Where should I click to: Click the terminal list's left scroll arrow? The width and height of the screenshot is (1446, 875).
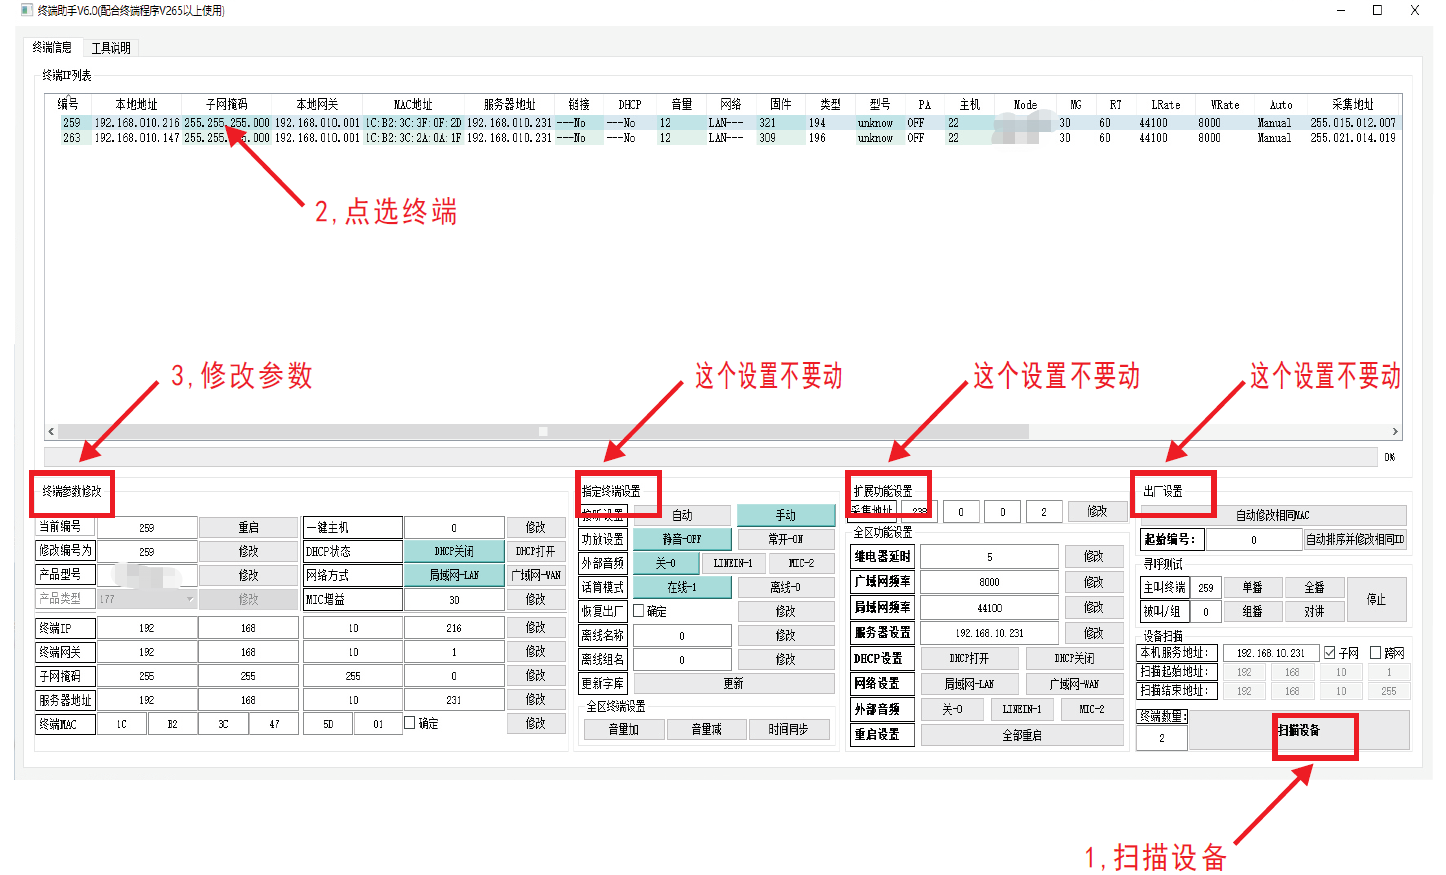pyautogui.click(x=51, y=432)
